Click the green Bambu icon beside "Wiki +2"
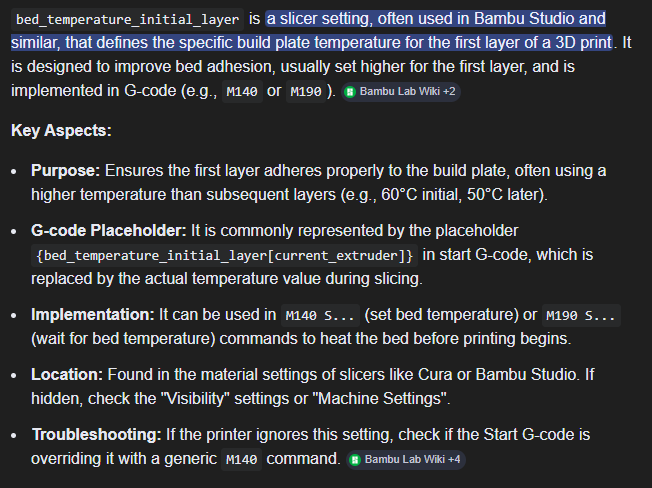This screenshot has width=652, height=488. point(351,91)
